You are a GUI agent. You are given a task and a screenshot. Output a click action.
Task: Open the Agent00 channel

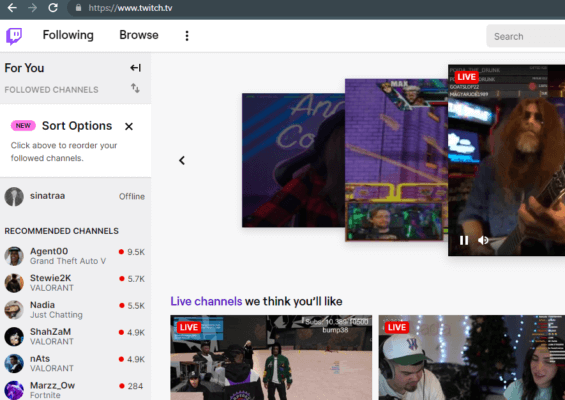click(x=49, y=251)
